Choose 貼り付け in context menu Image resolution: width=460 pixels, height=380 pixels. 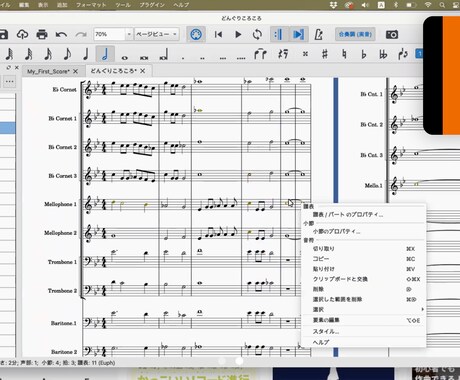tap(363, 269)
